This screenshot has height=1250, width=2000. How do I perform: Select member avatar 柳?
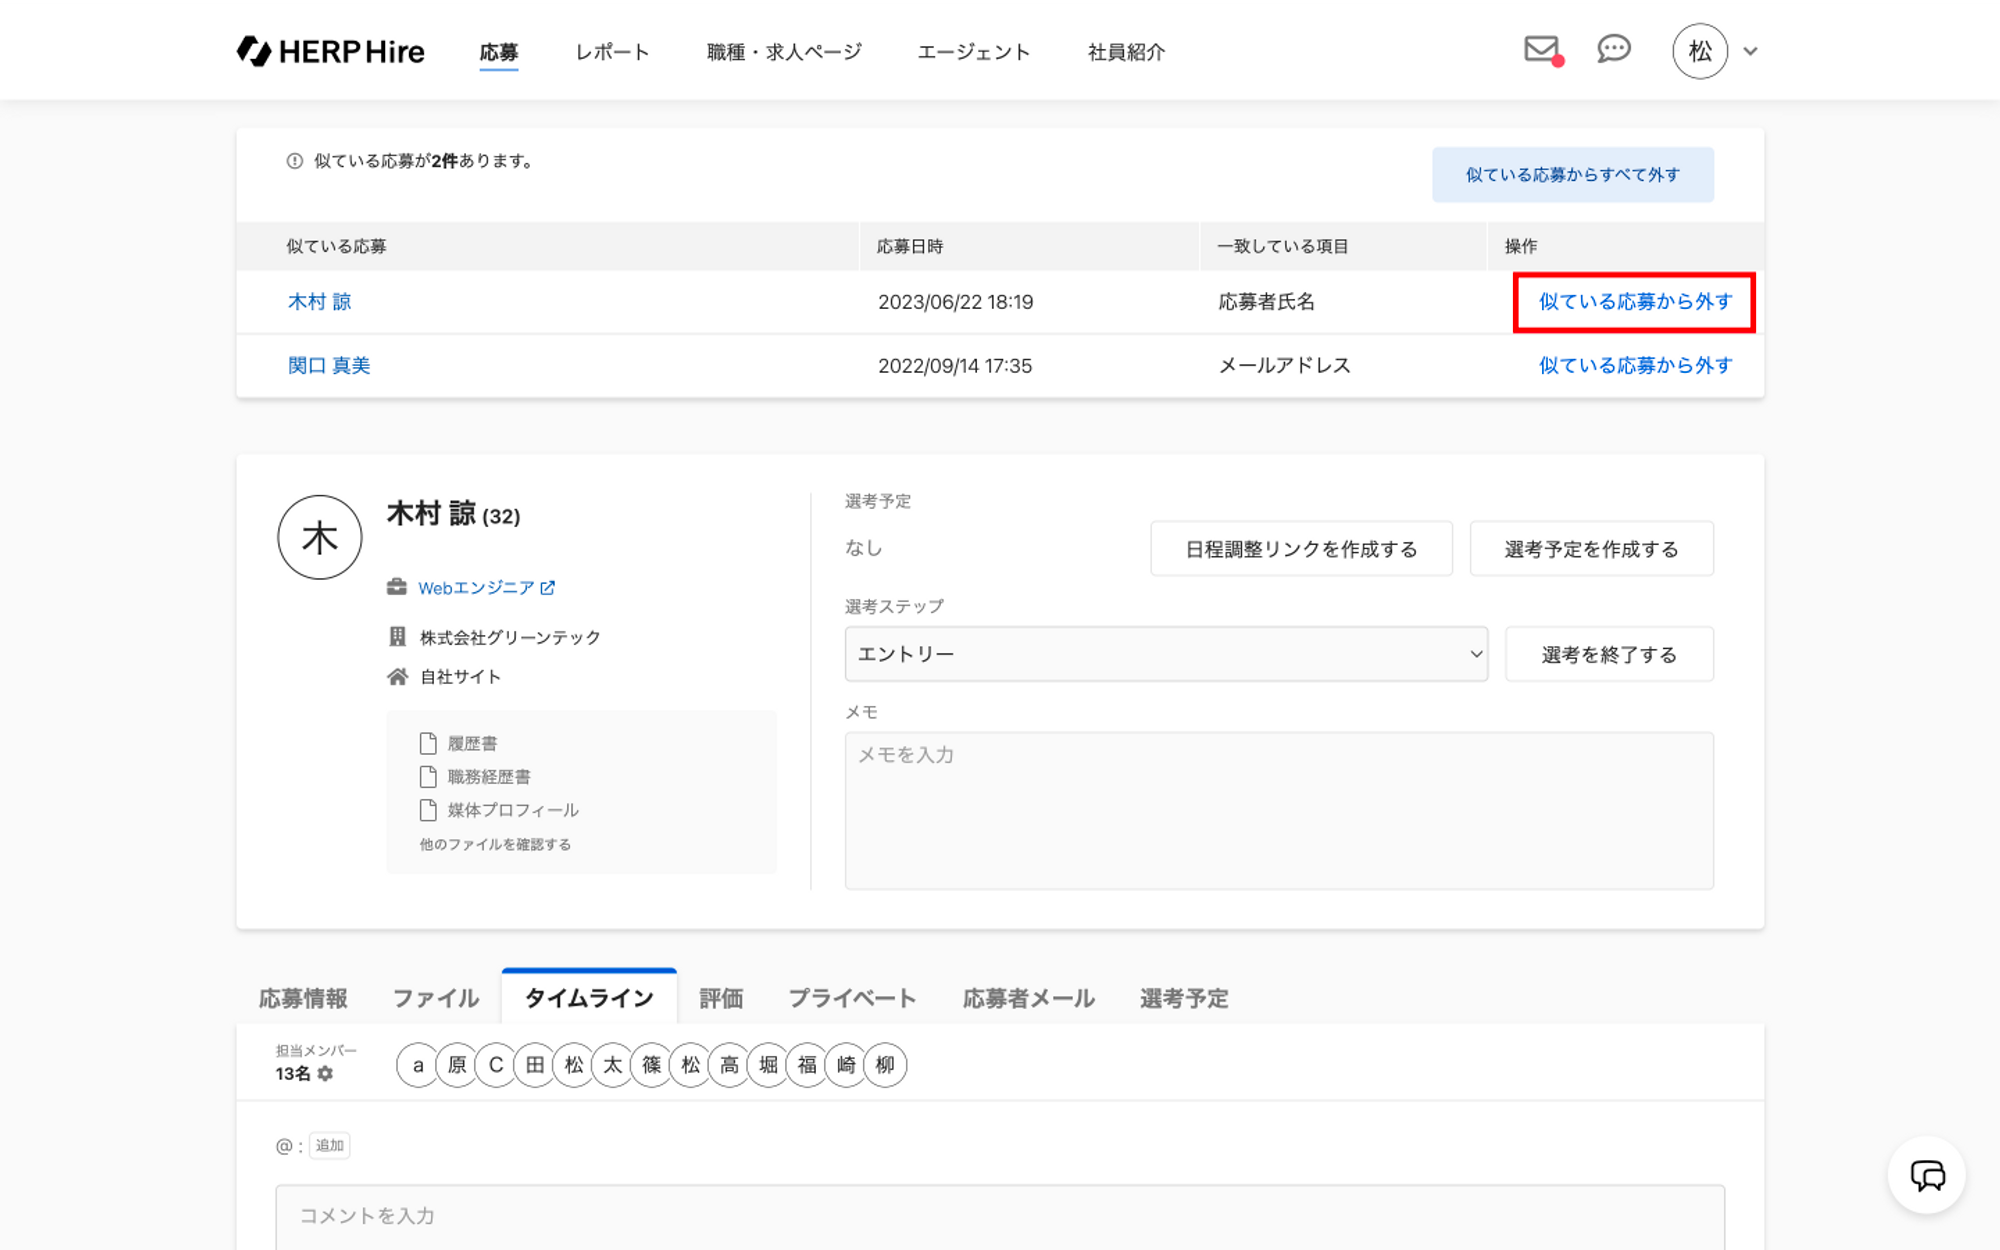tap(886, 1065)
